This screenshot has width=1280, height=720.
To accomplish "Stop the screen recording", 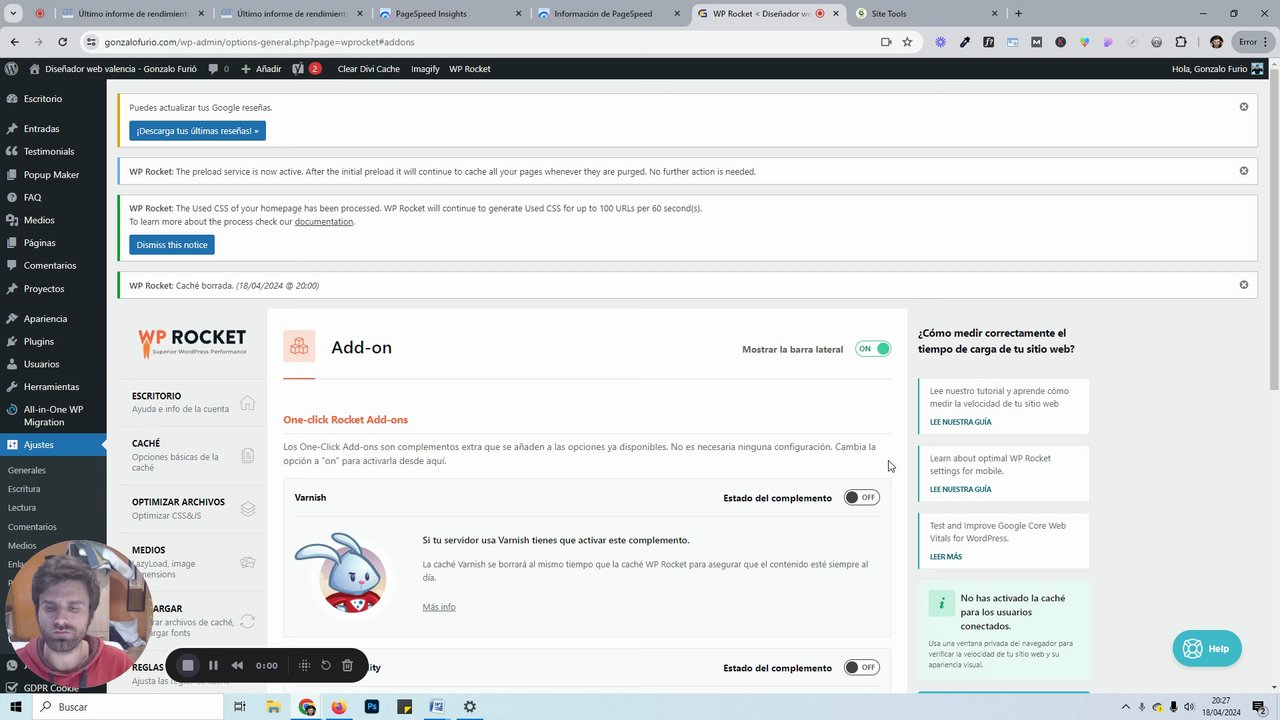I will 187,665.
